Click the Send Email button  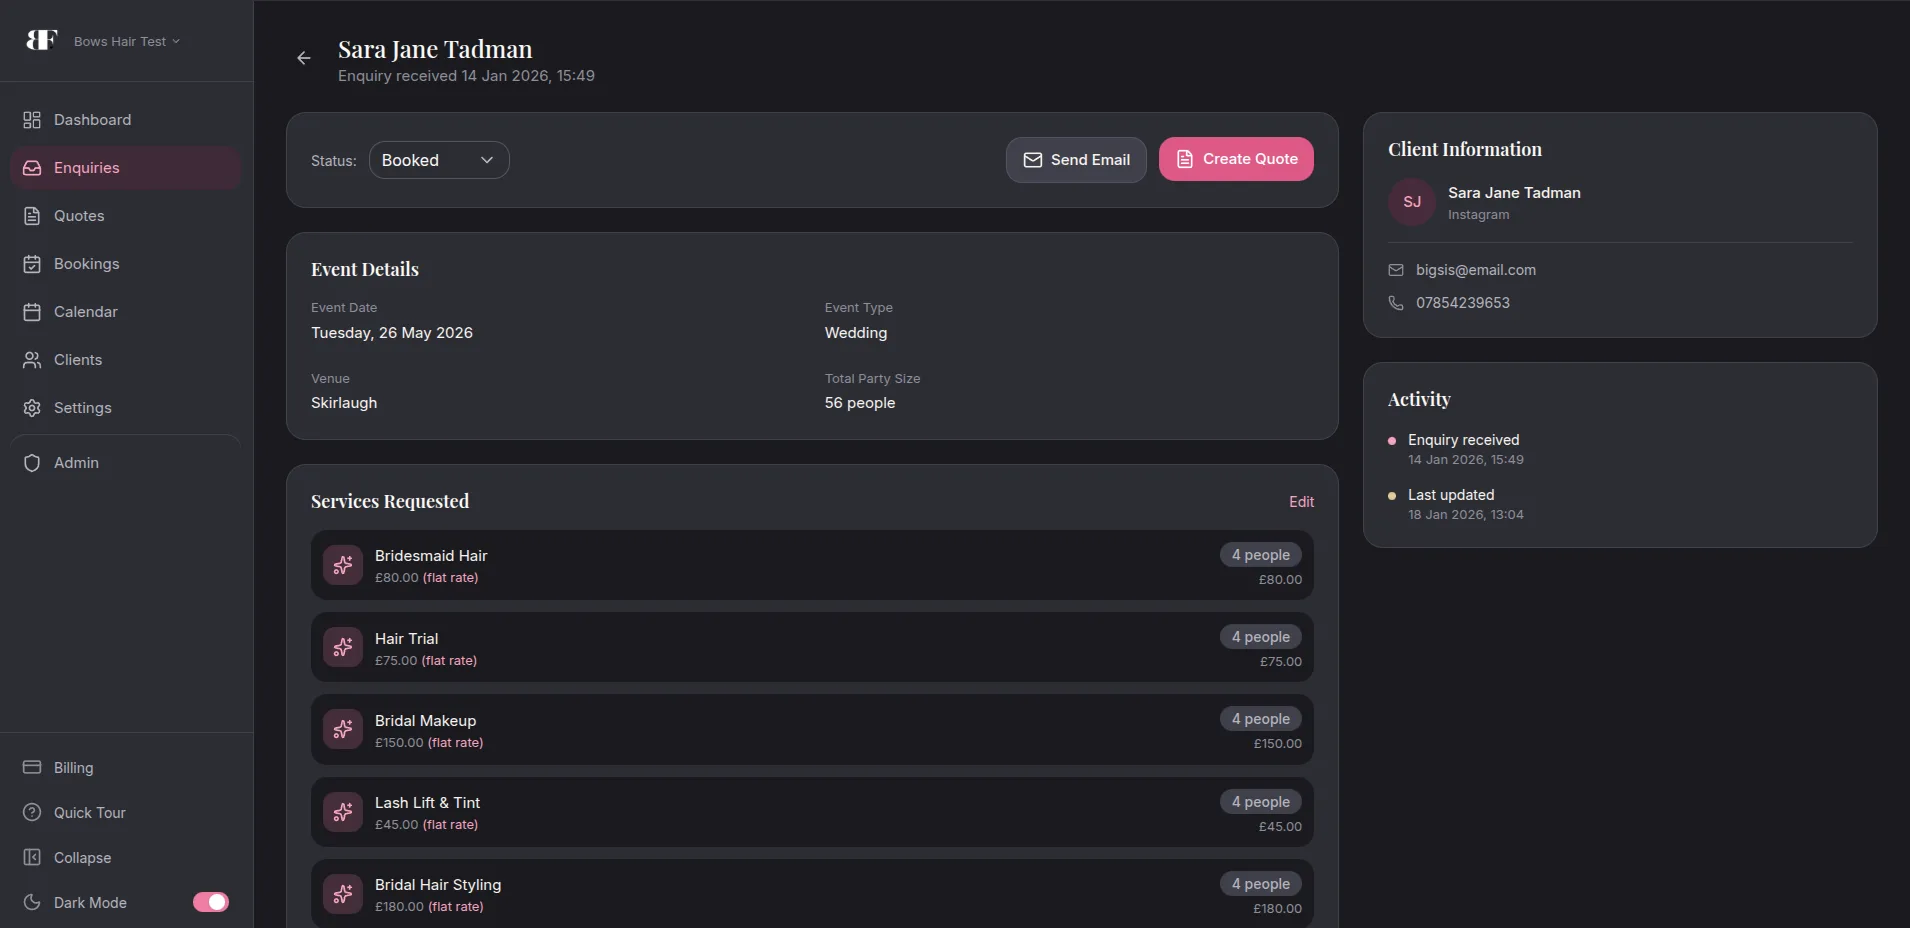coord(1076,160)
